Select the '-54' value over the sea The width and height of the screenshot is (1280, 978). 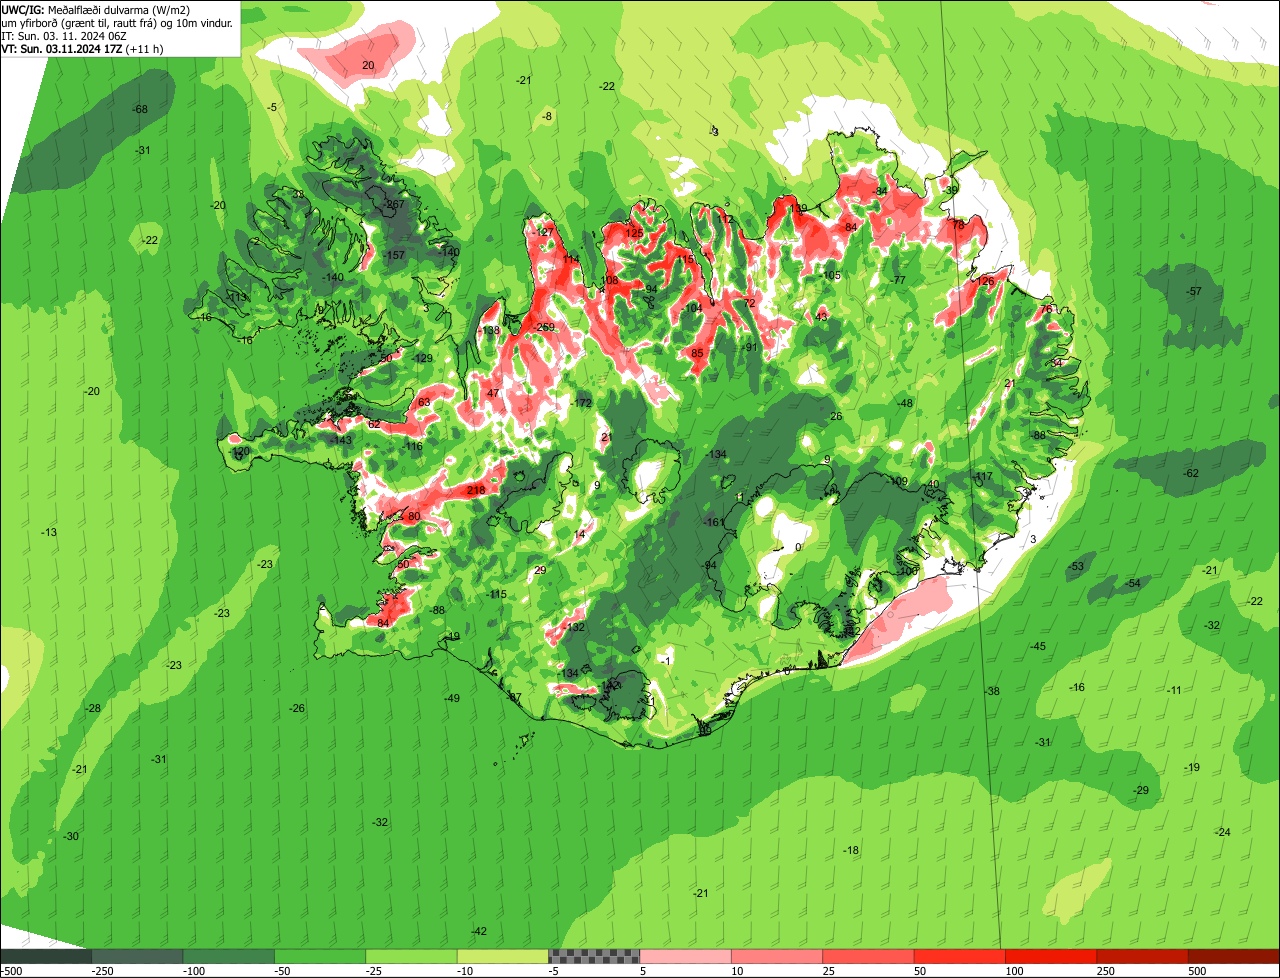click(1133, 584)
